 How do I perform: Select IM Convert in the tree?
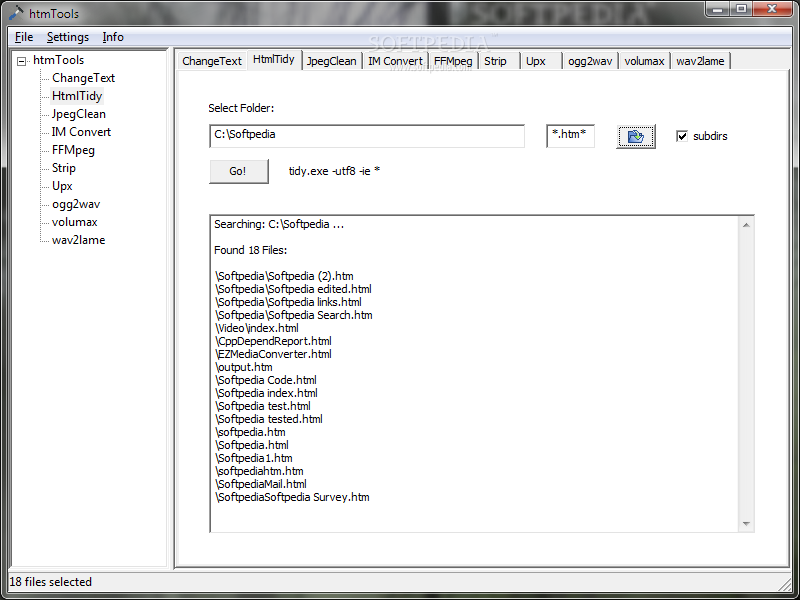pos(81,132)
